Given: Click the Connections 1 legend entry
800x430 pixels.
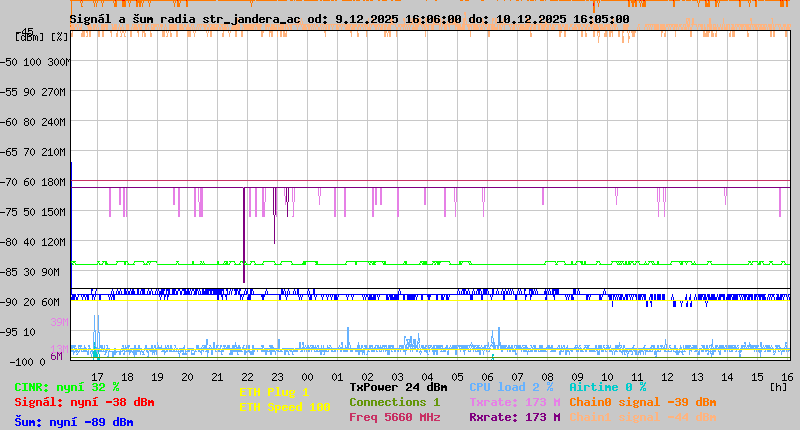Looking at the screenshot, I should click(x=394, y=402).
